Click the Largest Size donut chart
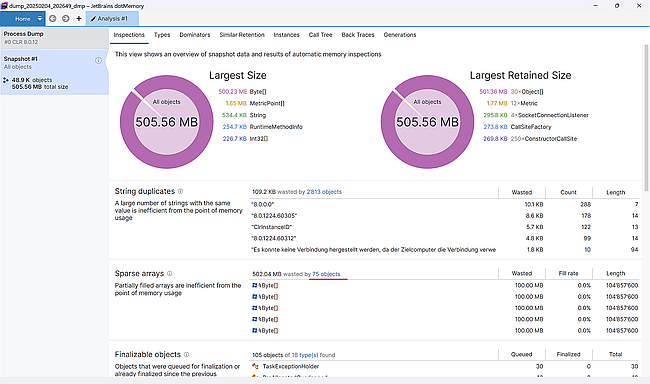Image resolution: width=650 pixels, height=384 pixels. click(x=167, y=122)
